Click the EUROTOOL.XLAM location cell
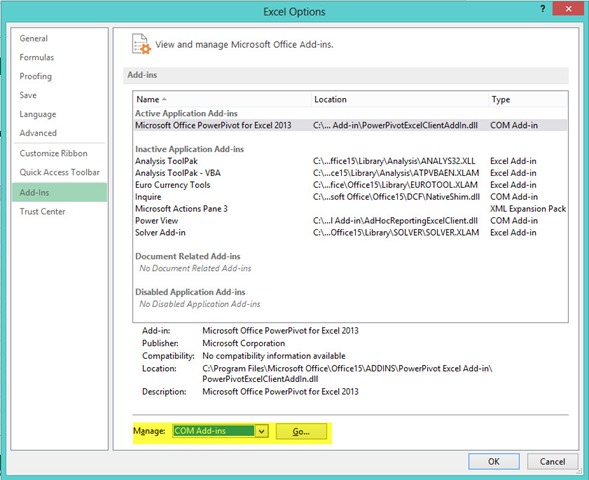This screenshot has width=589, height=480. tap(395, 185)
